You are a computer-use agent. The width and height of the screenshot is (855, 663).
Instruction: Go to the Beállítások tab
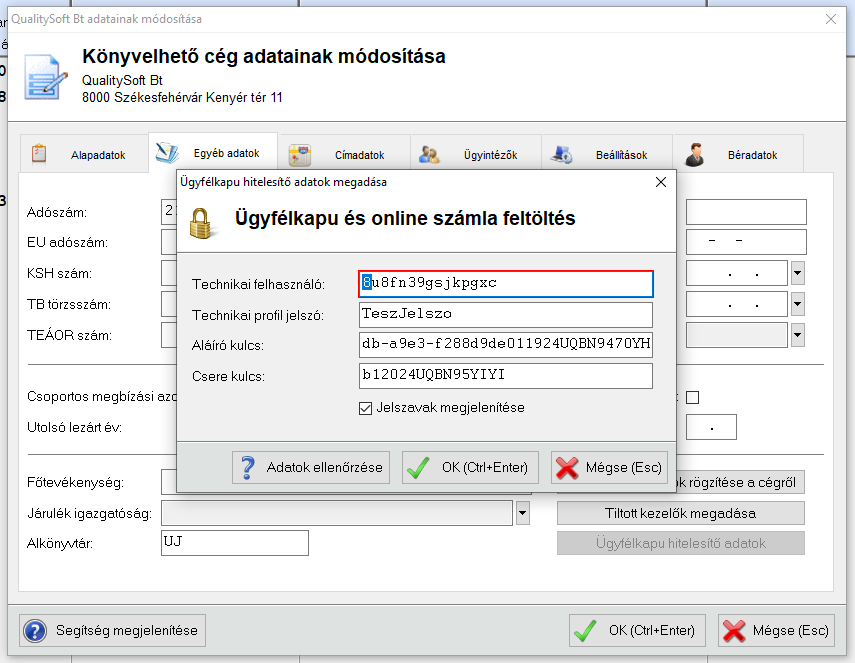coord(607,155)
